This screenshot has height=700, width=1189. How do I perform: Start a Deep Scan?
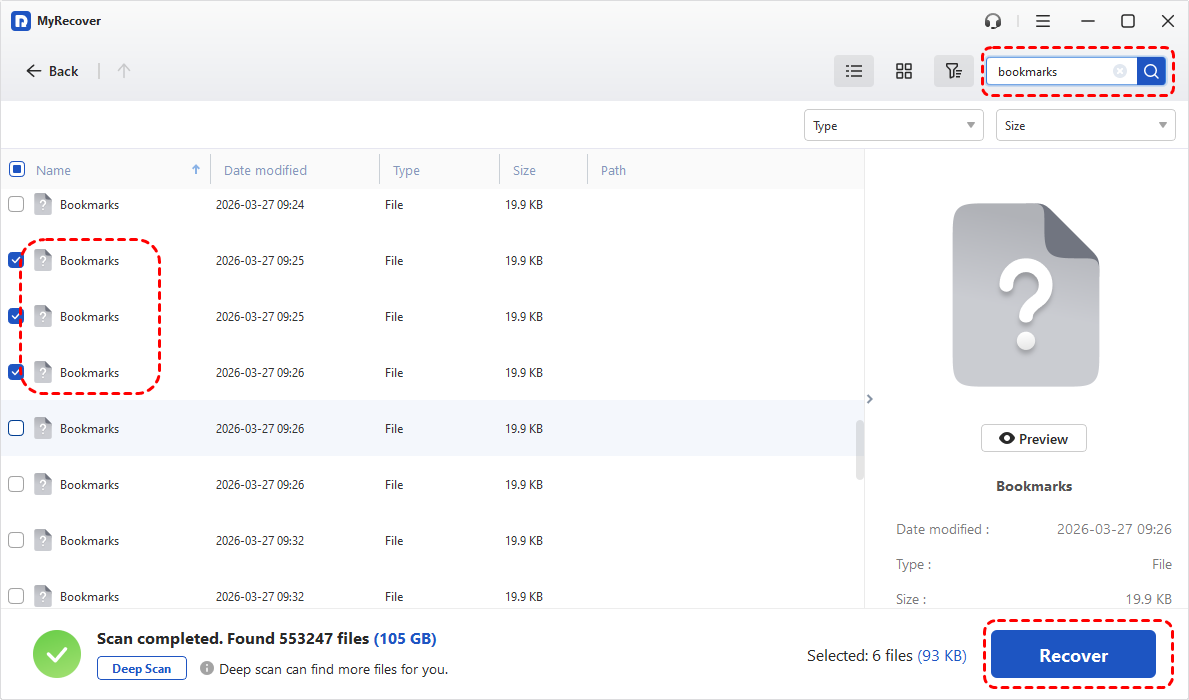click(141, 669)
